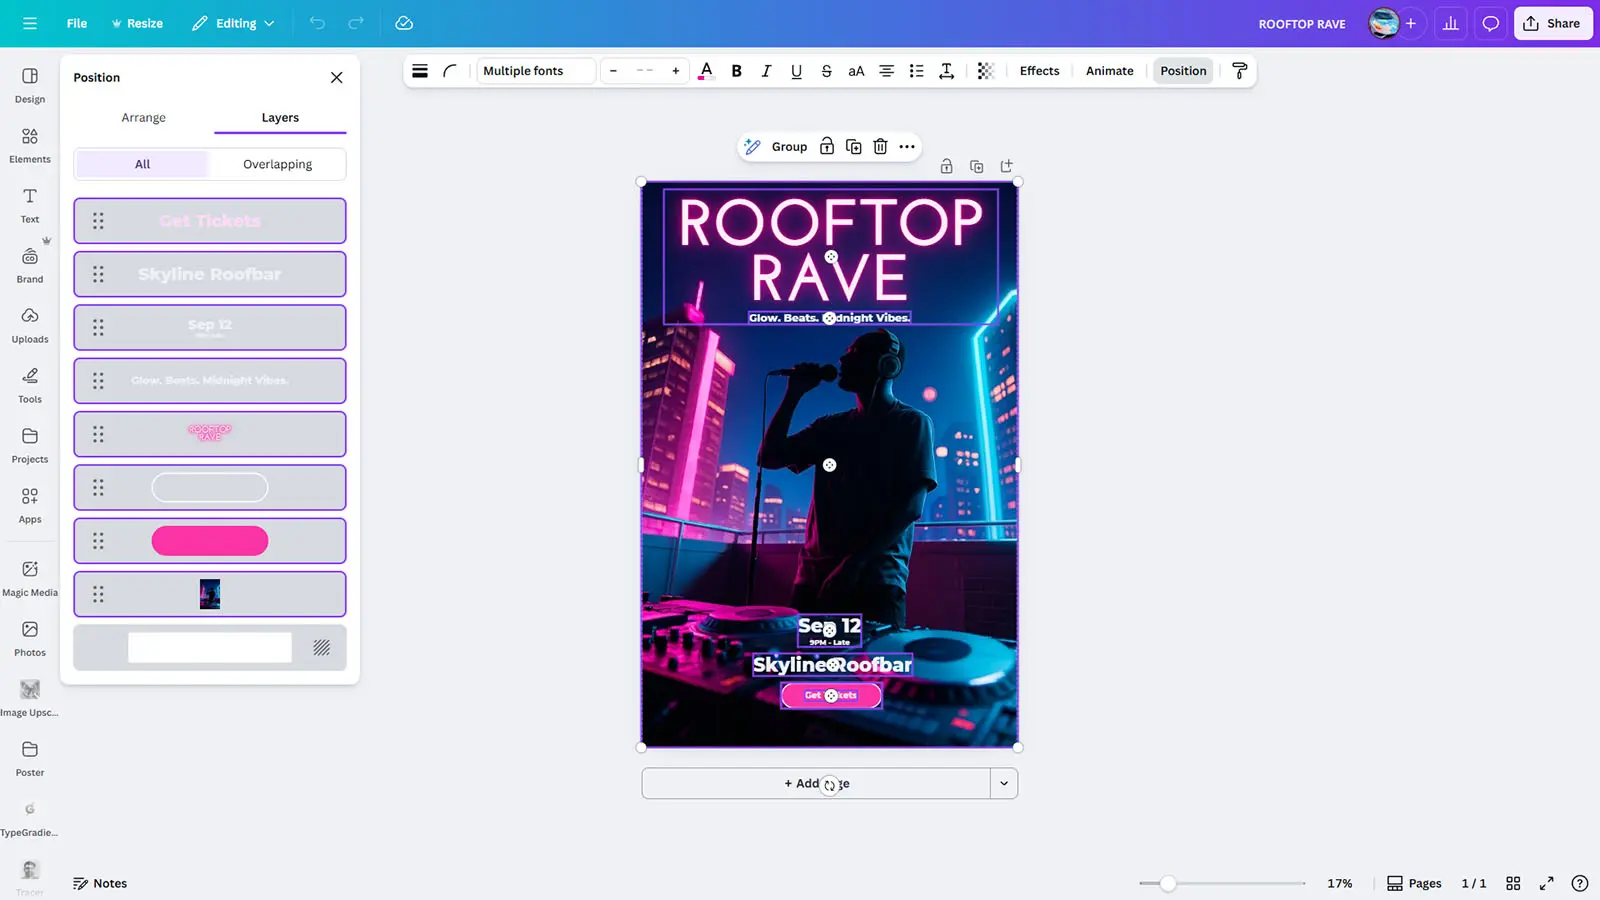
Task: Select the Overlapping layers filter
Action: point(277,164)
